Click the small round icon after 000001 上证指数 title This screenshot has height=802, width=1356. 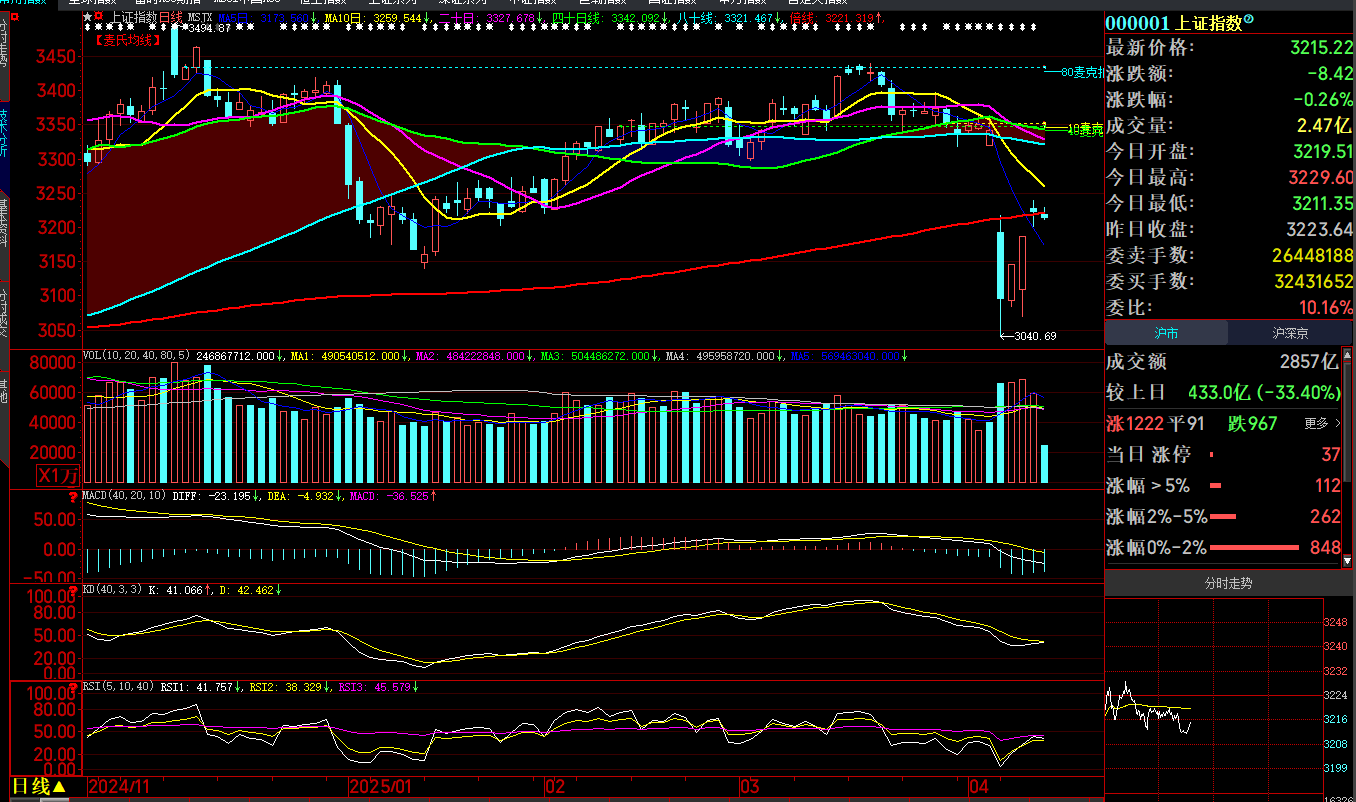(x=1248, y=21)
